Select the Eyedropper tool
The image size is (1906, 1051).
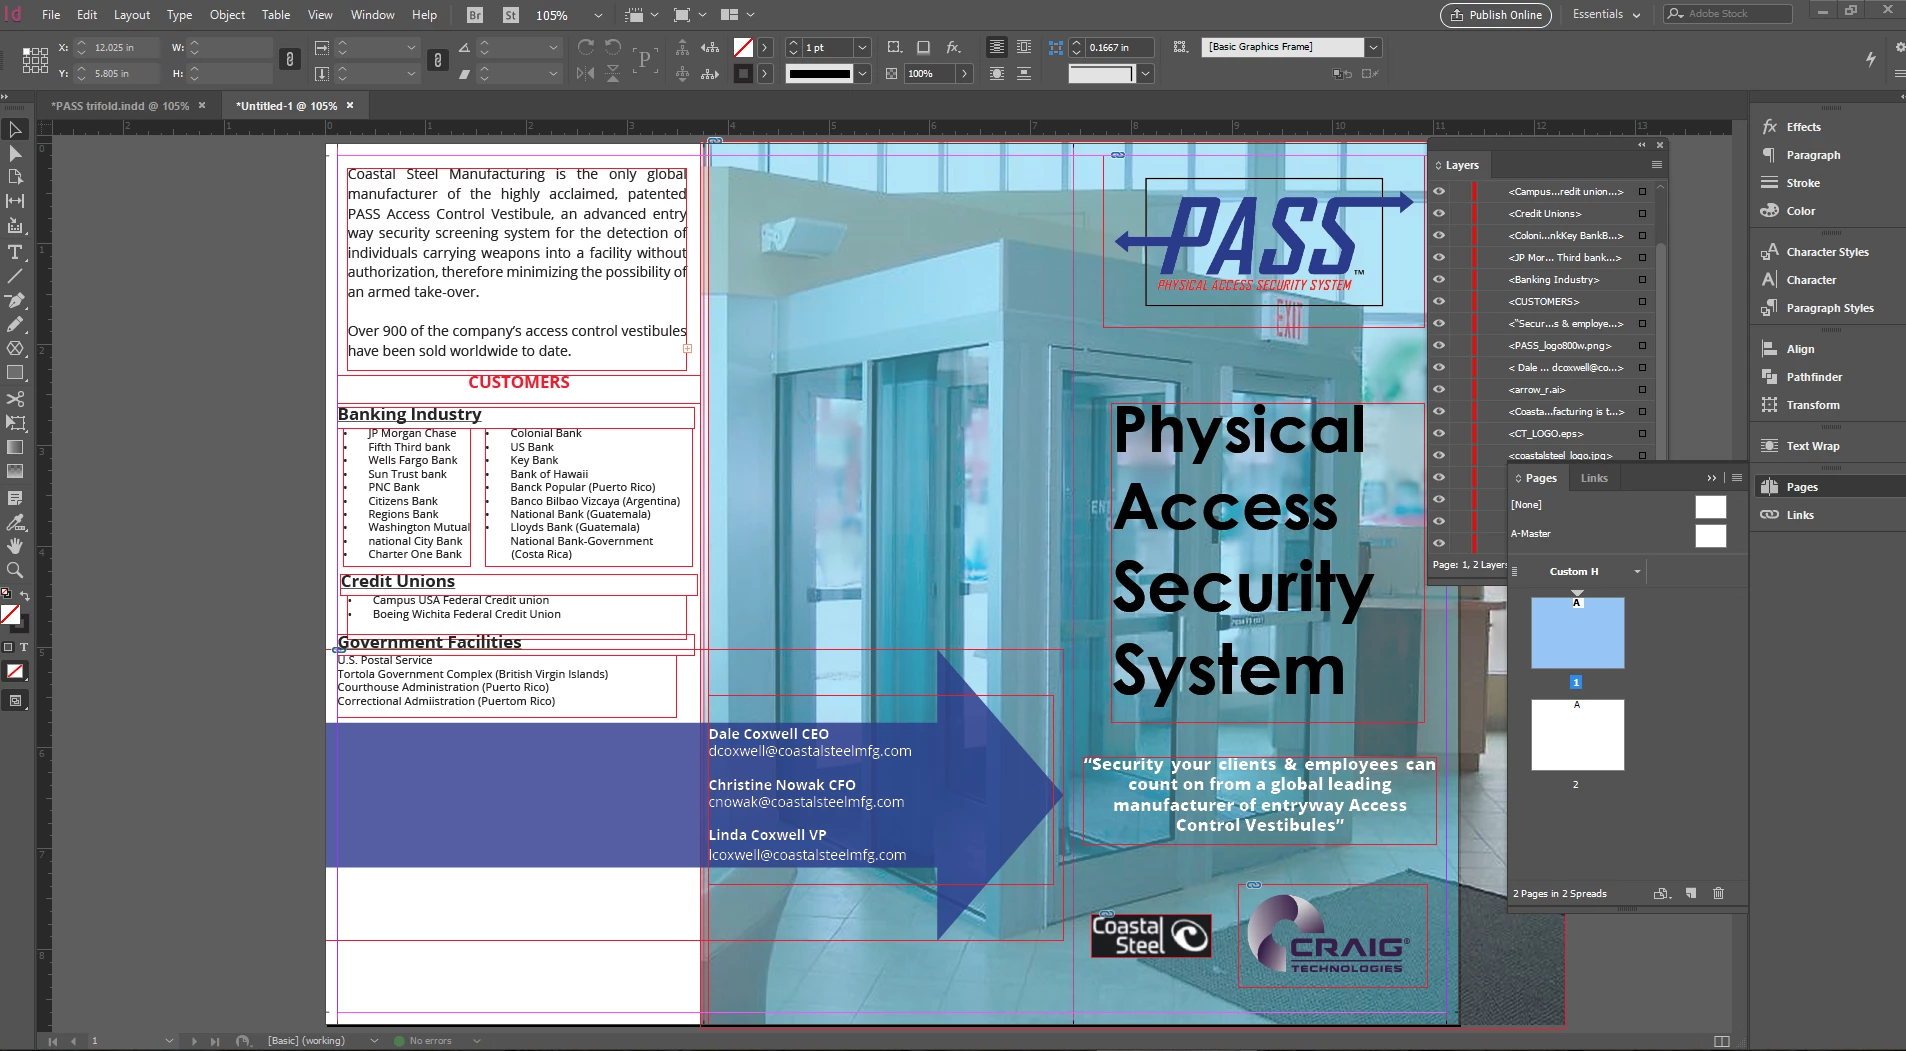point(15,522)
